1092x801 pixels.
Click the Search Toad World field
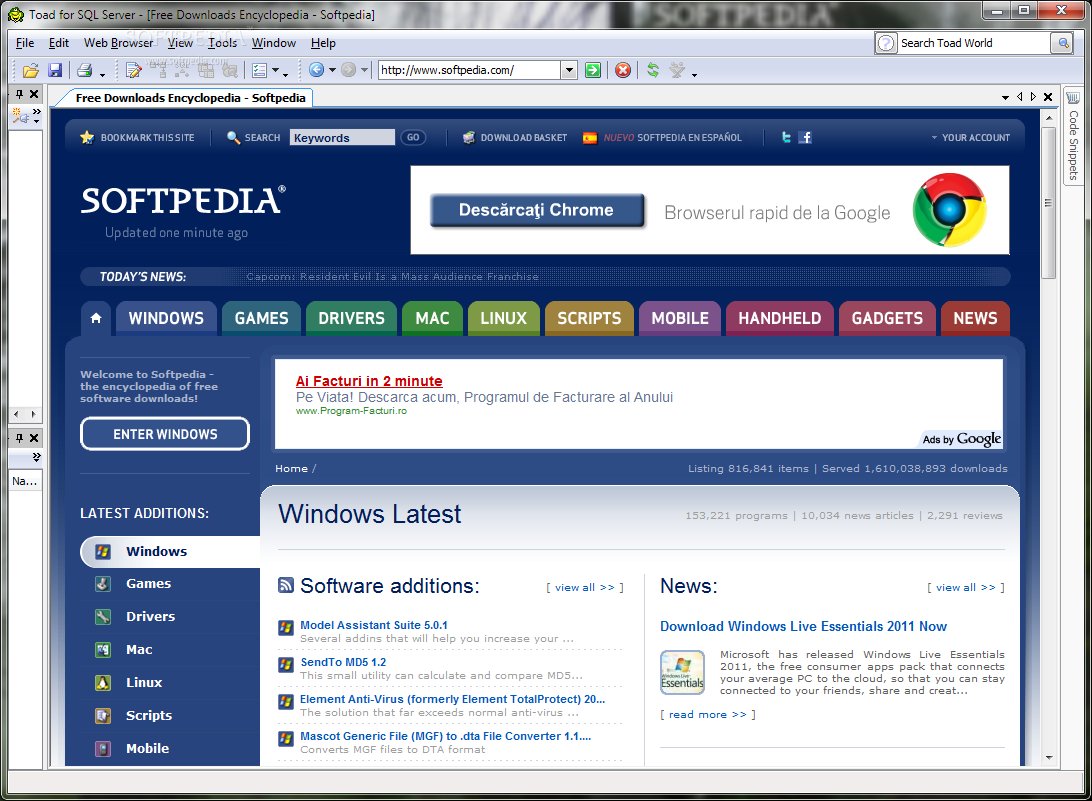tap(974, 43)
